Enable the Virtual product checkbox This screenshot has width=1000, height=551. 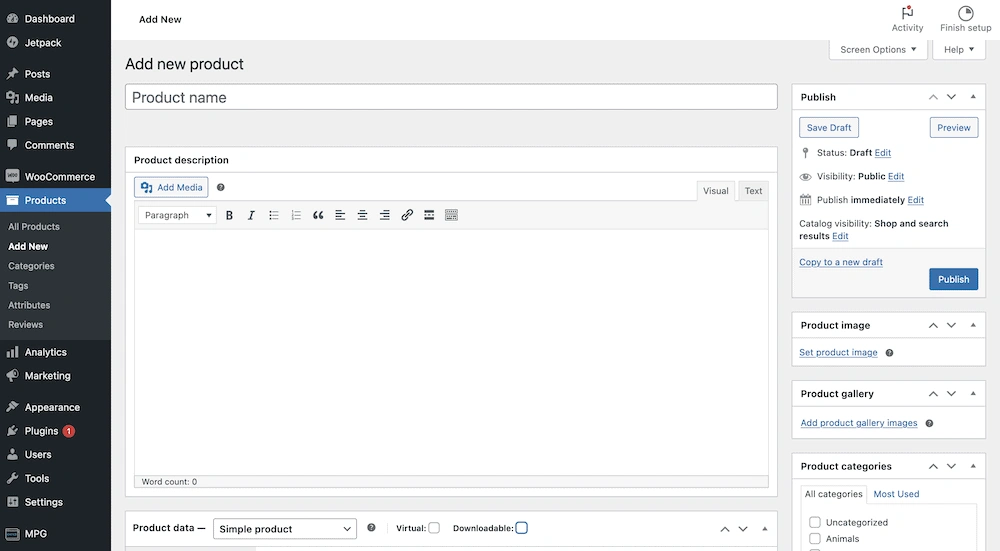(434, 528)
